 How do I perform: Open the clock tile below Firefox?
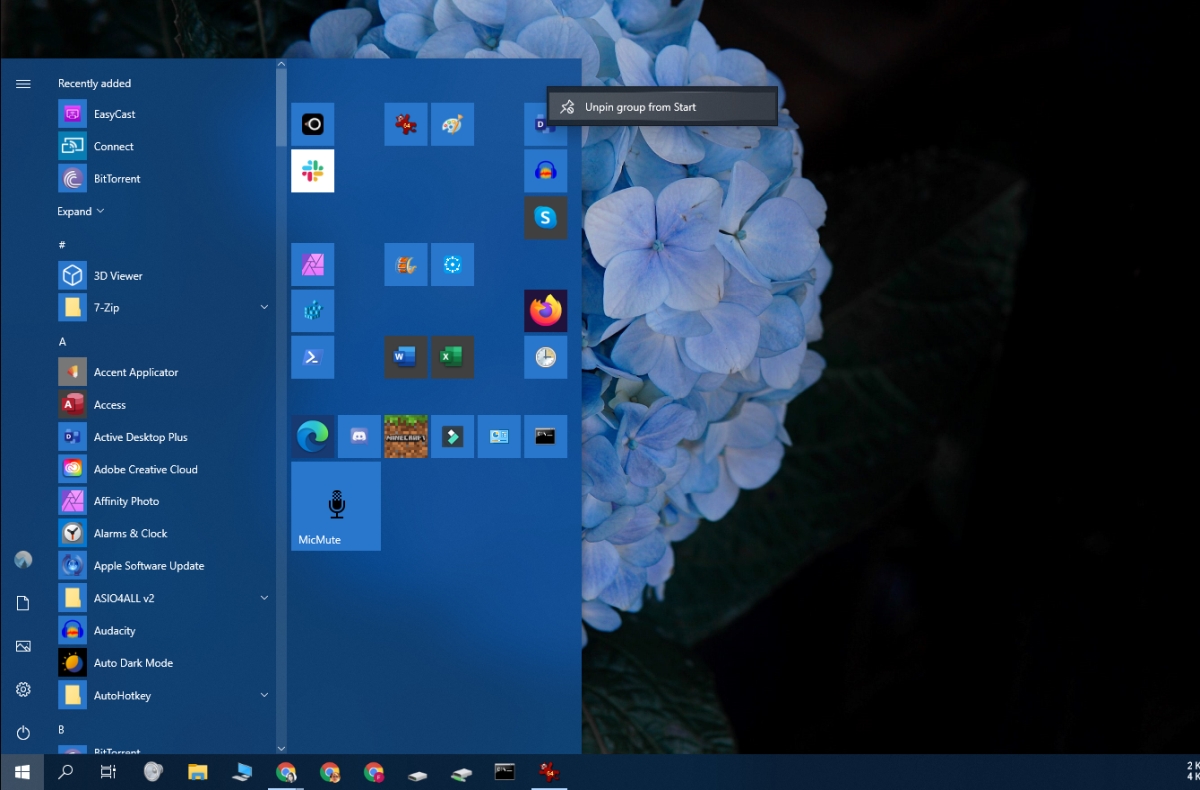coord(545,357)
